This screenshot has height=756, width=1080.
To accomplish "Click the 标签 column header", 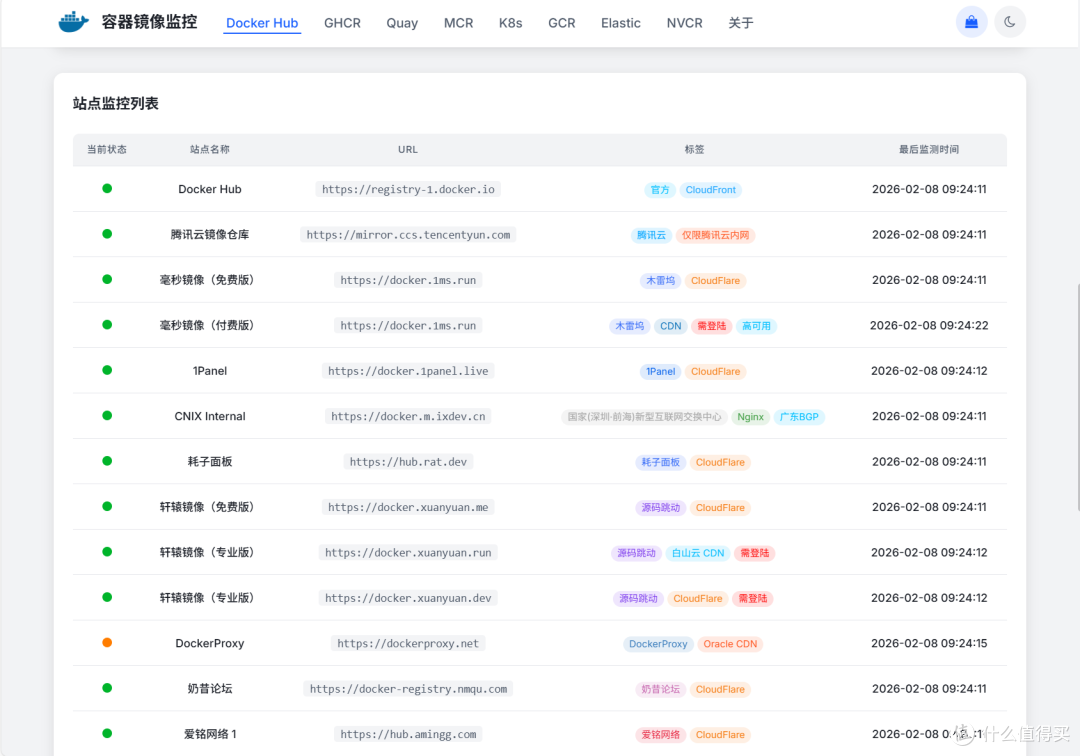I will [694, 149].
